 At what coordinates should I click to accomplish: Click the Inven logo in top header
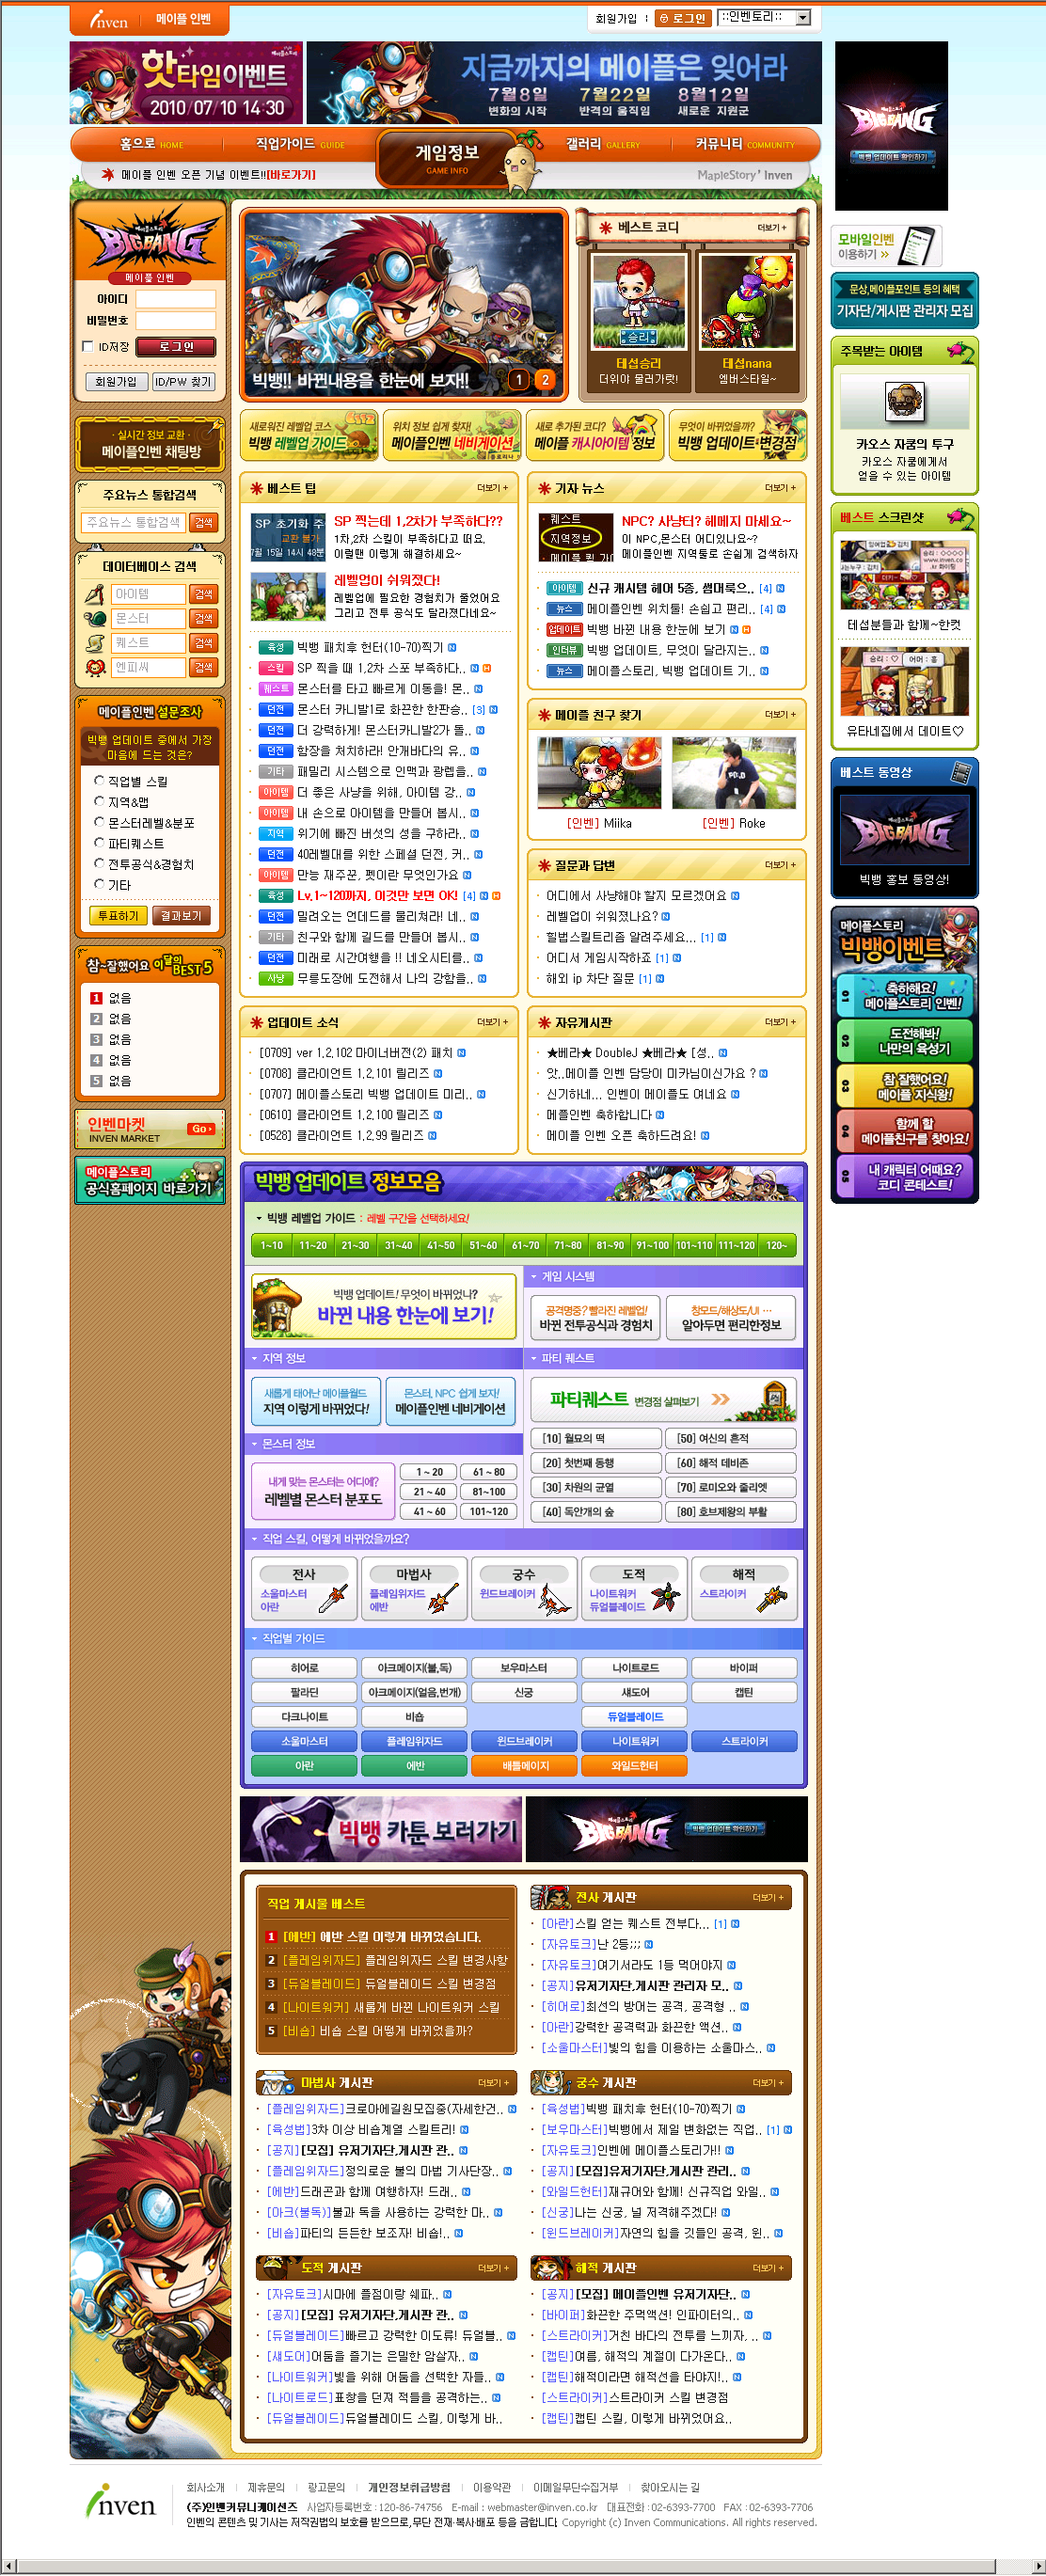[109, 19]
